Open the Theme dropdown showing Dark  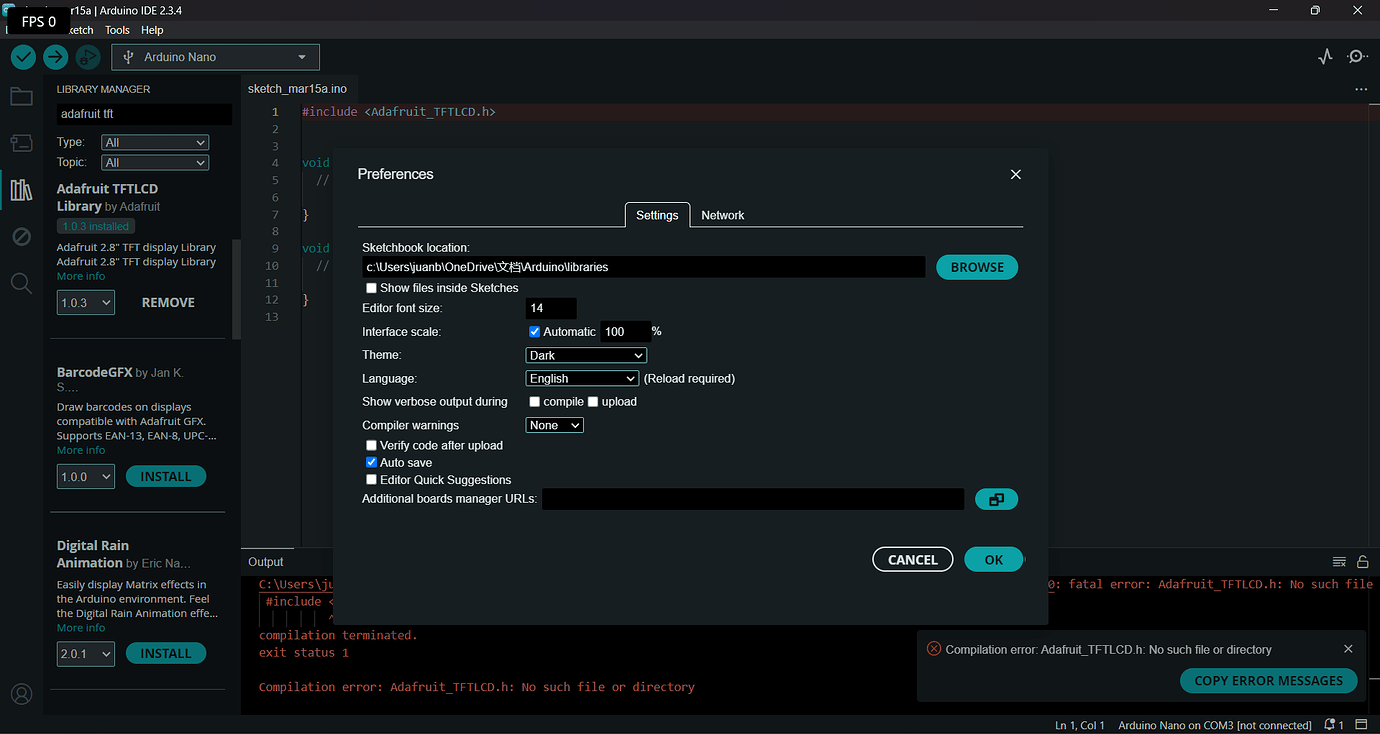(586, 354)
